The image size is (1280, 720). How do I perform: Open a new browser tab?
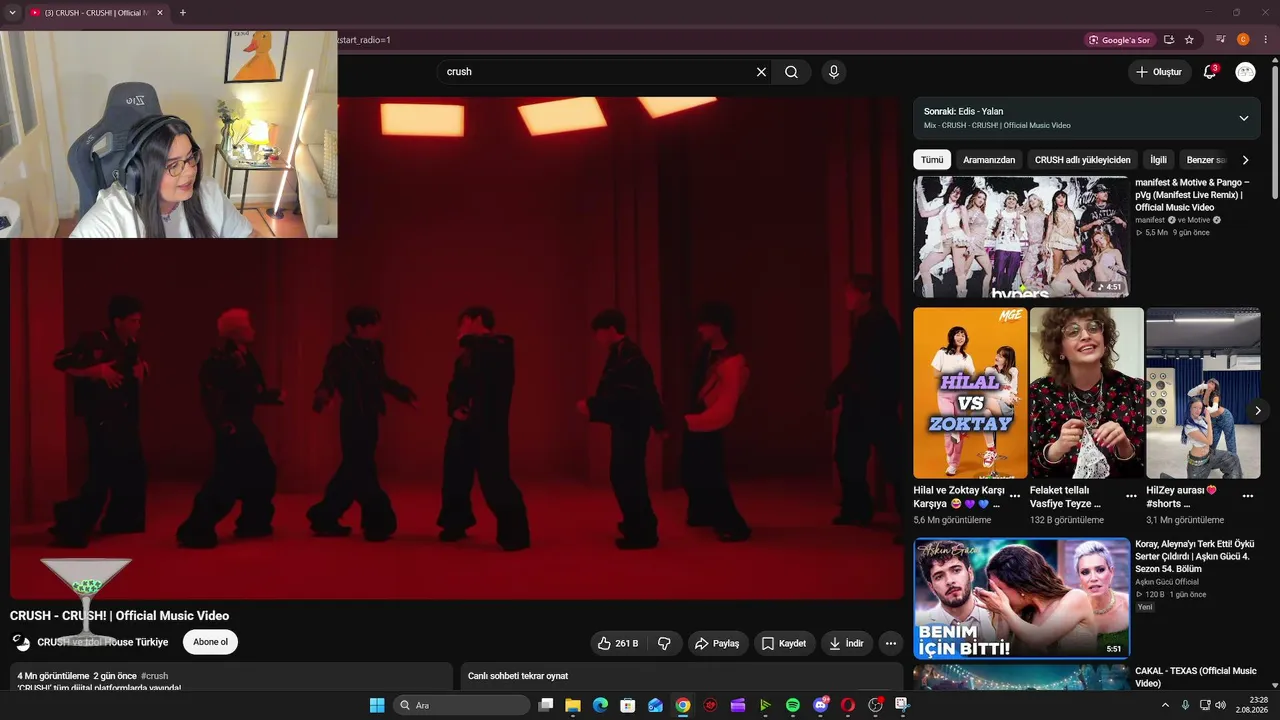coord(182,13)
